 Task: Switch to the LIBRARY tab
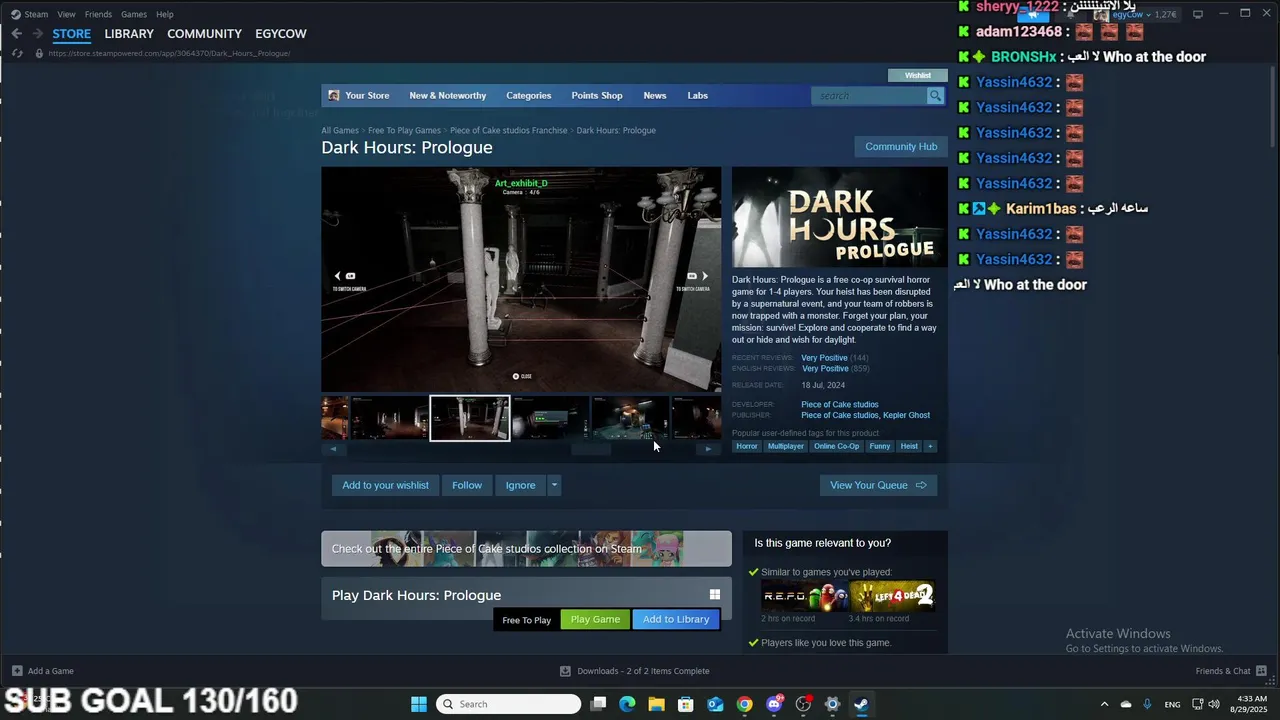coord(129,34)
